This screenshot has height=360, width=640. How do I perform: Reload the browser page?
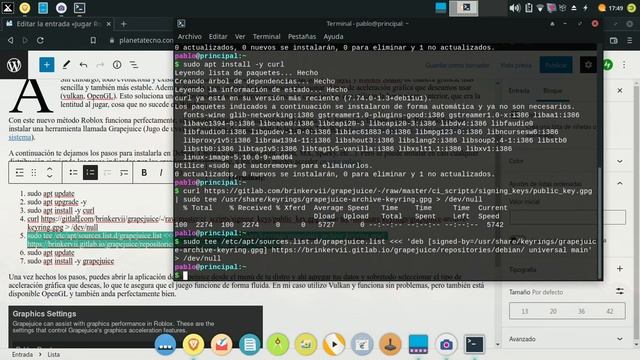pyautogui.click(x=40, y=40)
